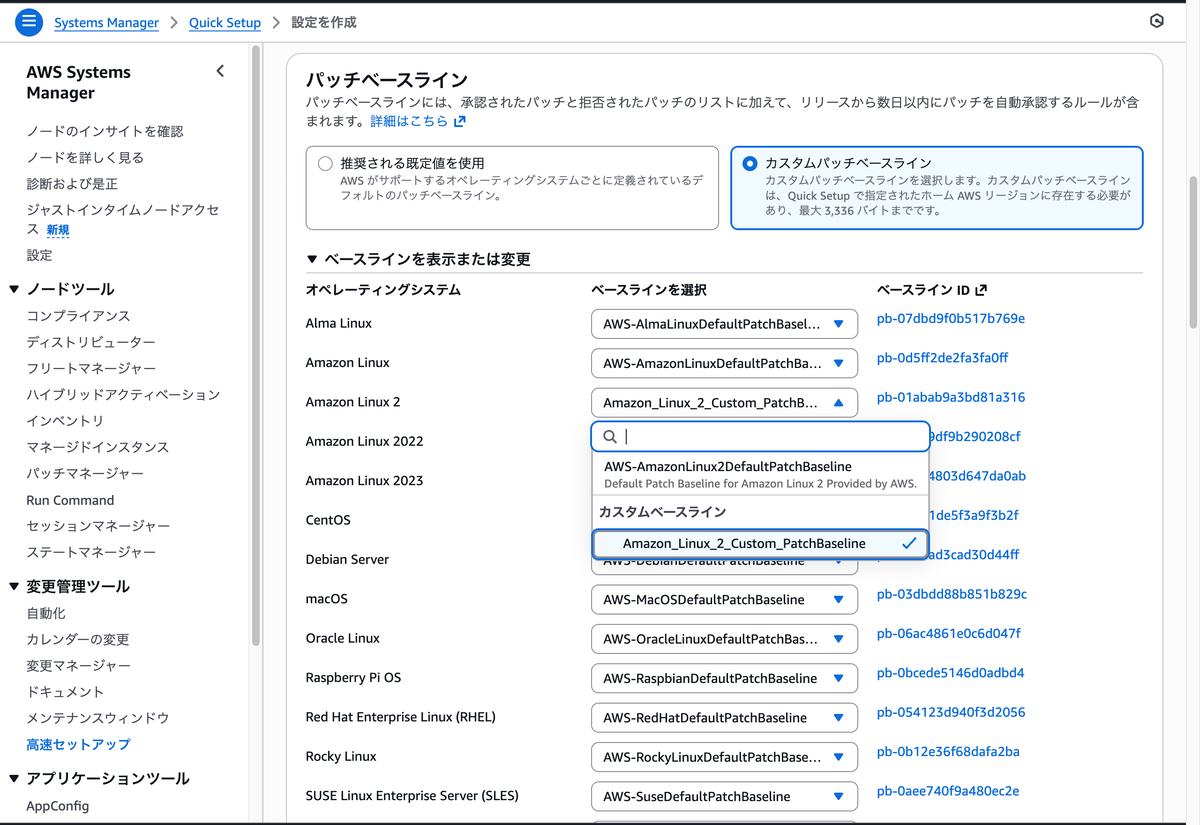The image size is (1200, 825).
Task: Close the Amazon Linux 2 baseline dropdown
Action: [724, 403]
